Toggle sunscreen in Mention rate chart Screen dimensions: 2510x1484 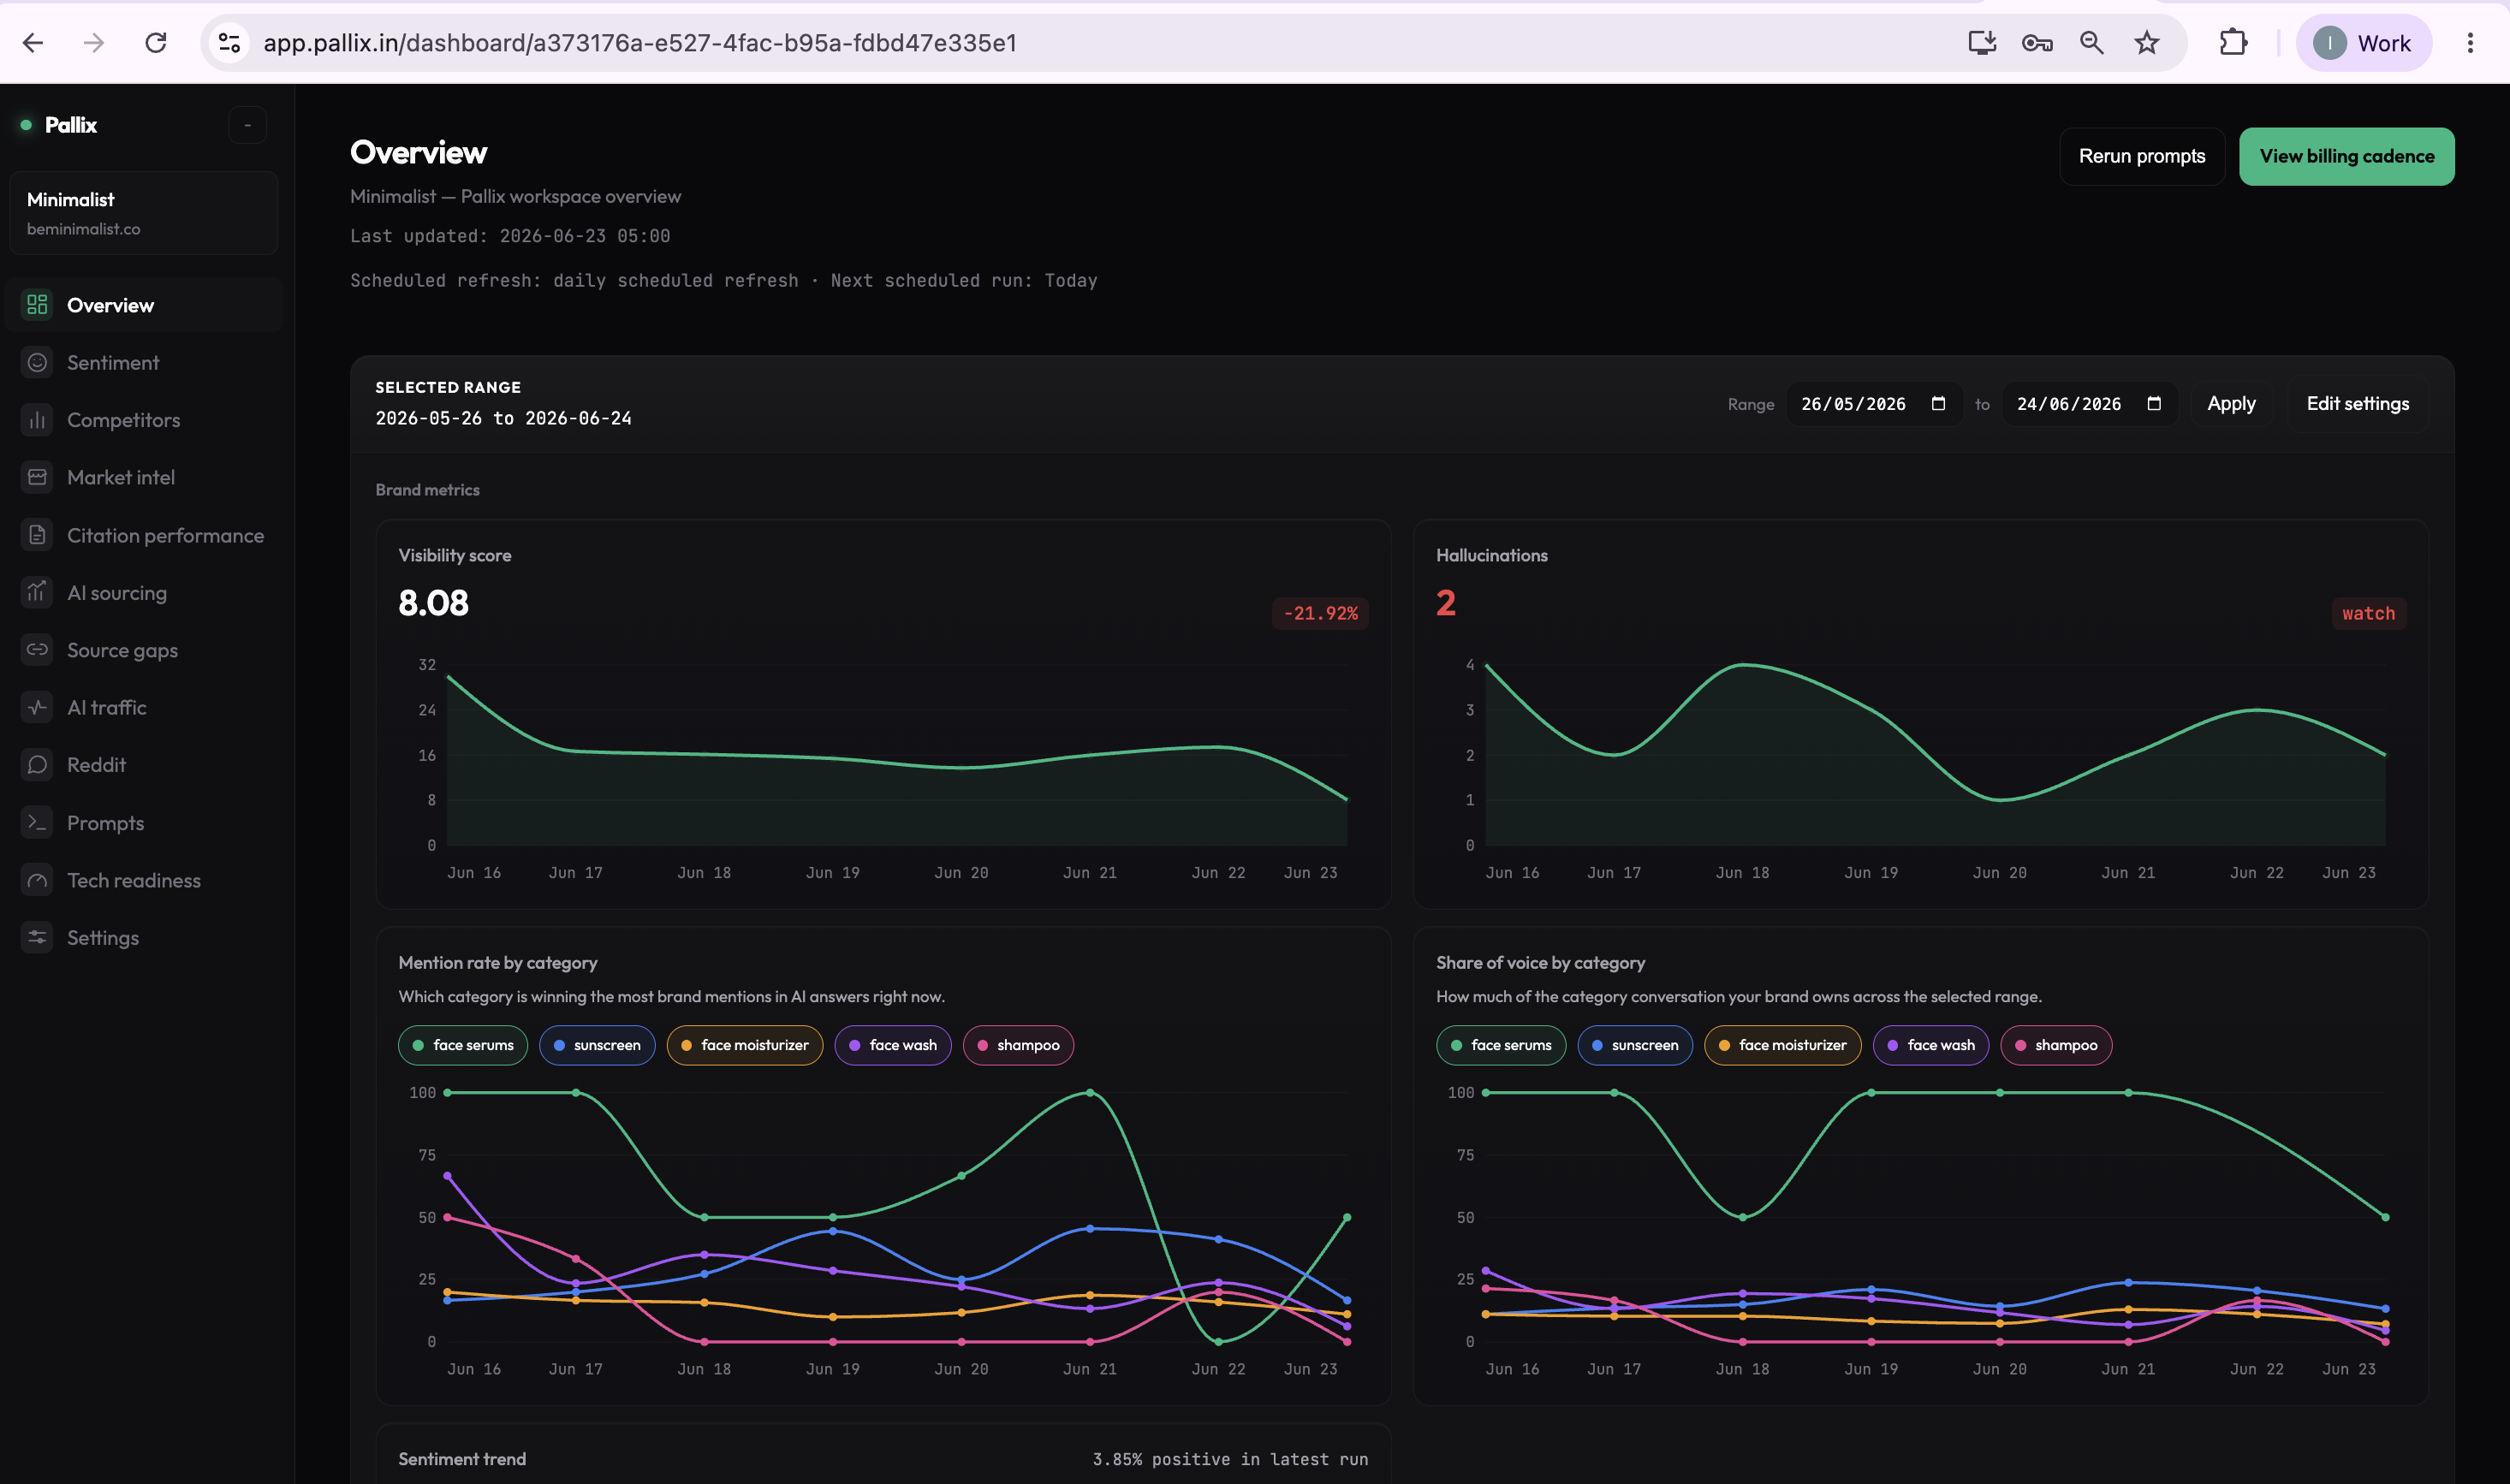597,1045
